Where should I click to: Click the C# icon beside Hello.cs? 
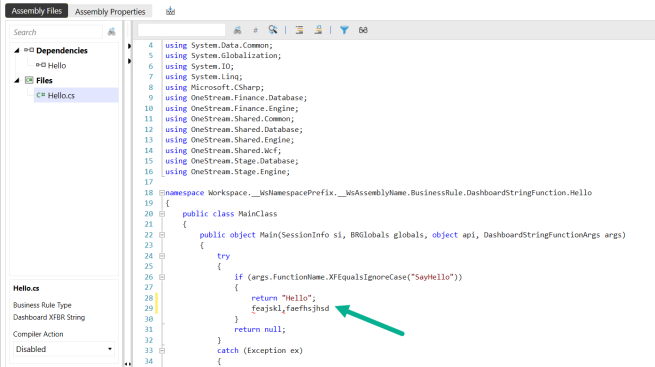click(x=41, y=95)
